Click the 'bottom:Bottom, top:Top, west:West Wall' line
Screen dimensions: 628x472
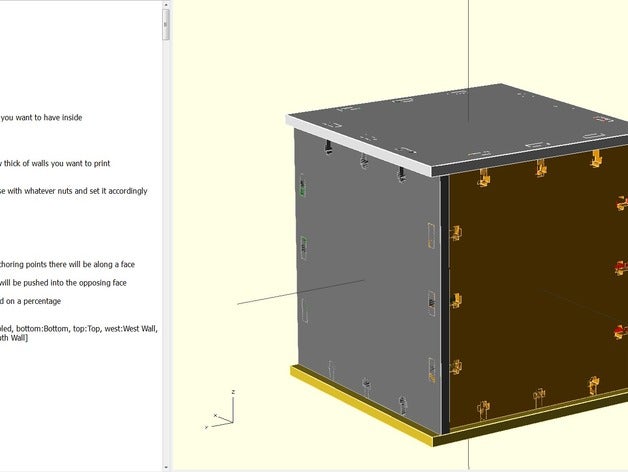coord(79,327)
